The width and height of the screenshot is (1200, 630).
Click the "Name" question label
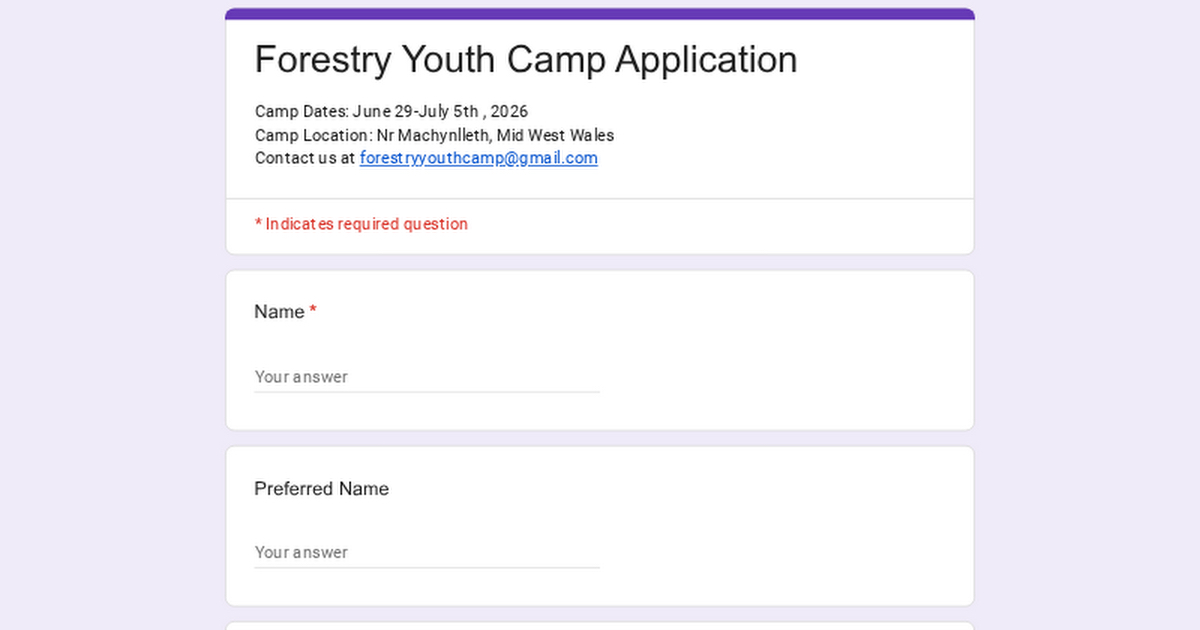(279, 312)
